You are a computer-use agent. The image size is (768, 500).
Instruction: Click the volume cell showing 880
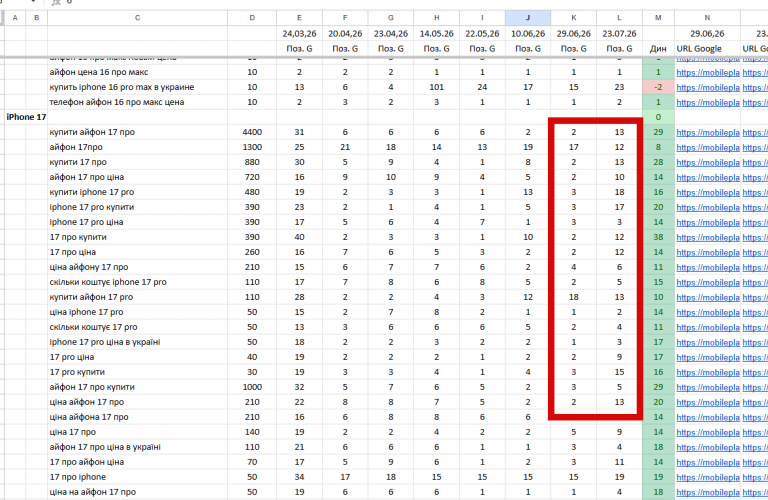[x=252, y=162]
